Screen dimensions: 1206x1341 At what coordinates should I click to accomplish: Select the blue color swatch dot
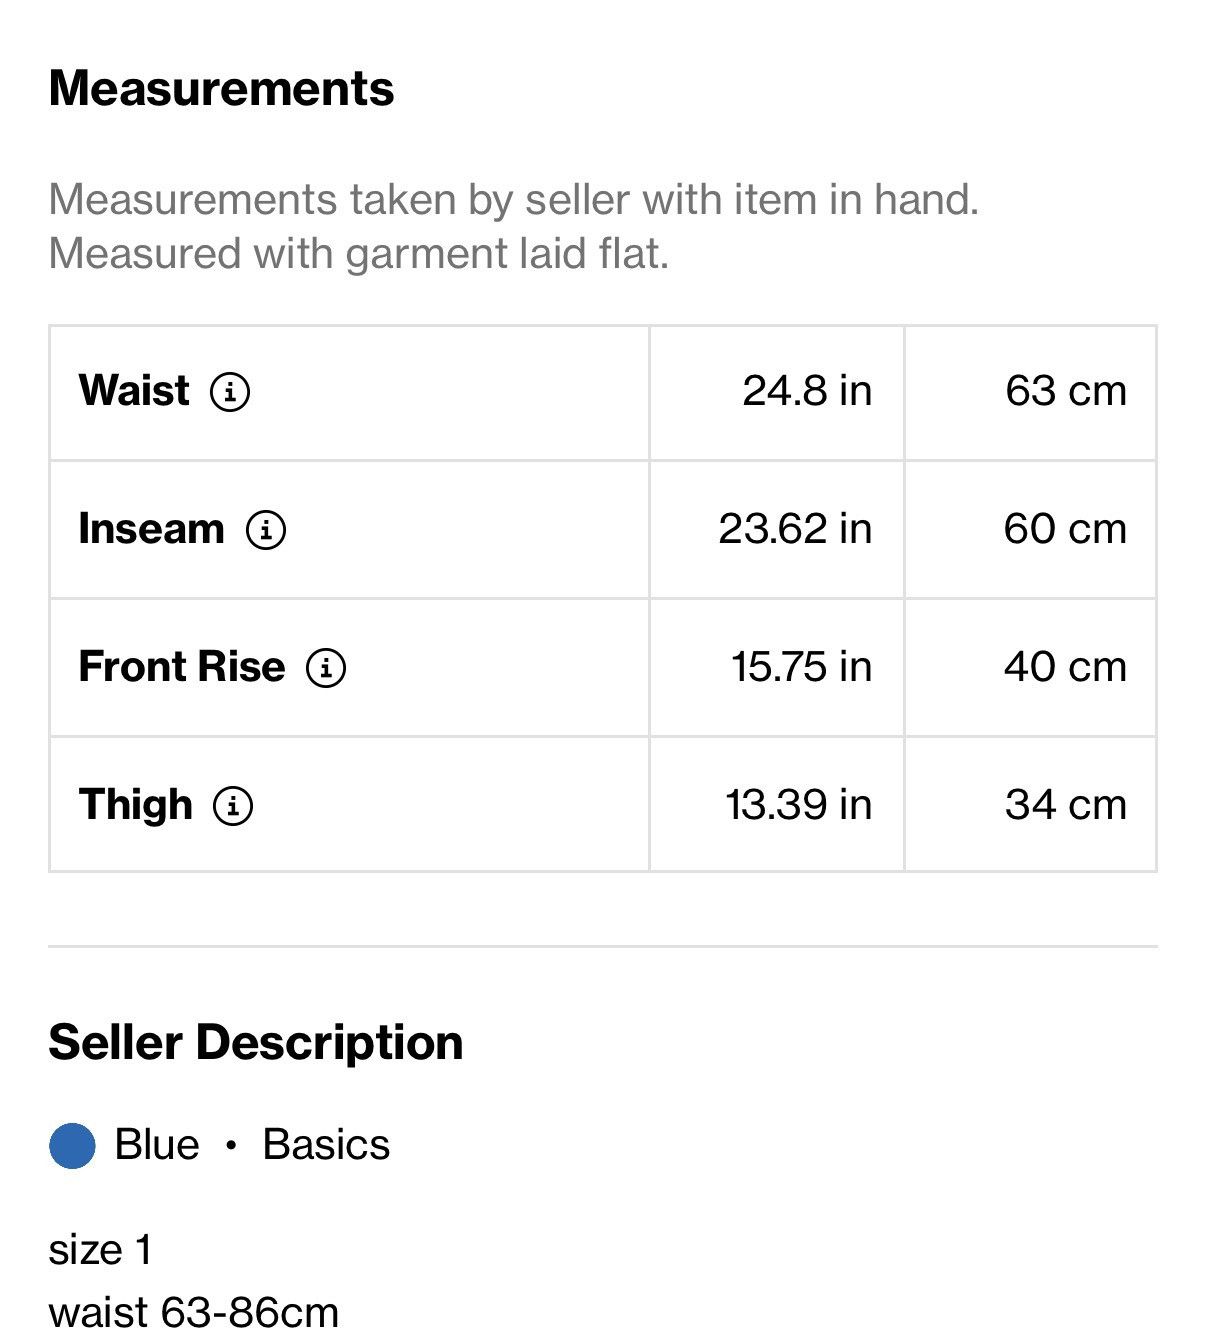(x=72, y=1145)
